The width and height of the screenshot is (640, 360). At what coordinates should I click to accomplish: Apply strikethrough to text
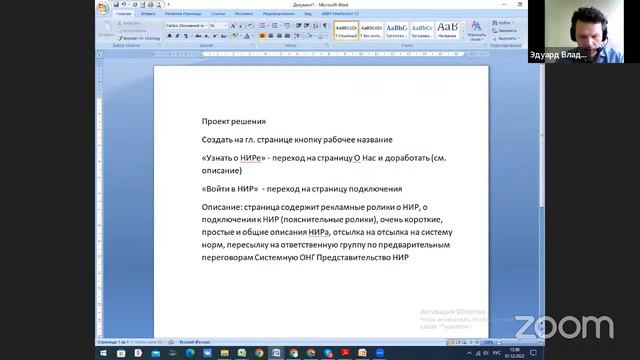pyautogui.click(x=198, y=36)
